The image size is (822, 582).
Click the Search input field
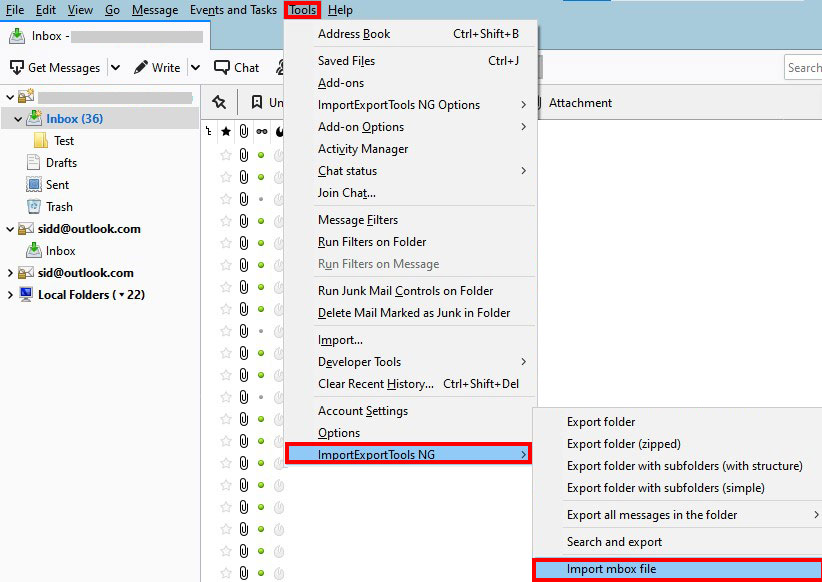click(803, 68)
